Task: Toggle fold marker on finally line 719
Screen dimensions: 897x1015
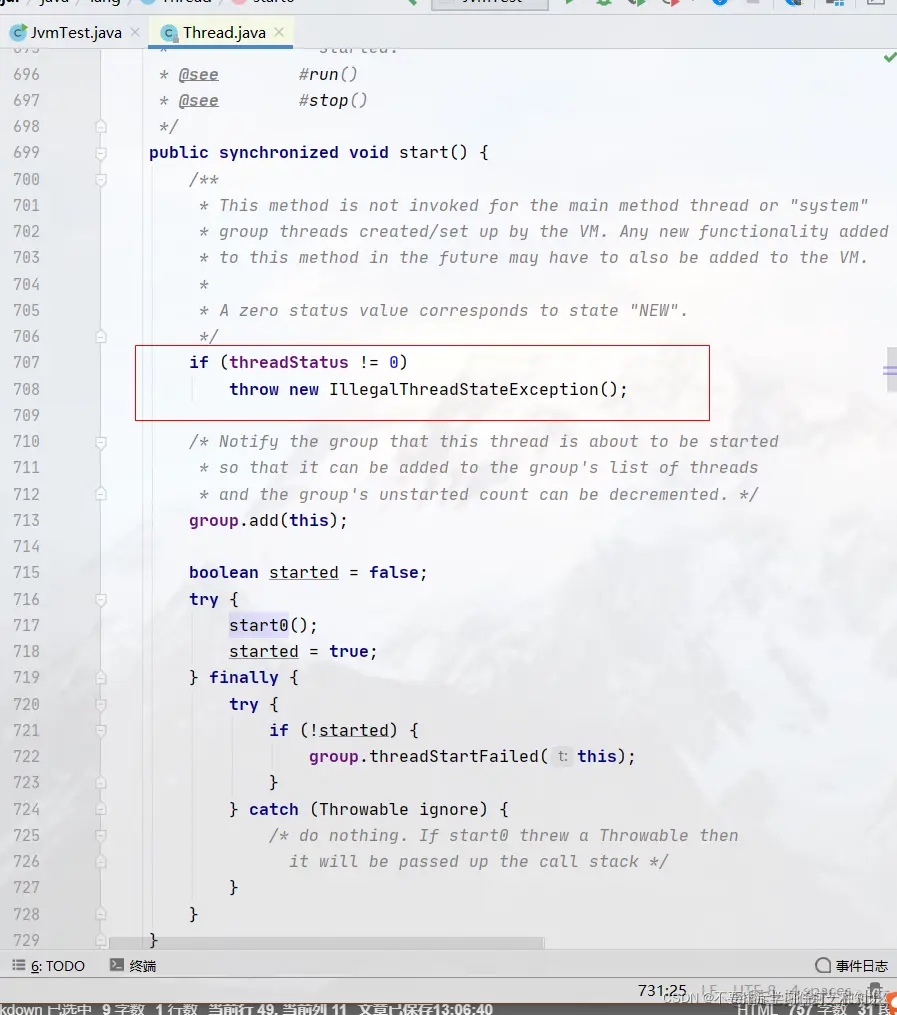Action: coord(101,678)
